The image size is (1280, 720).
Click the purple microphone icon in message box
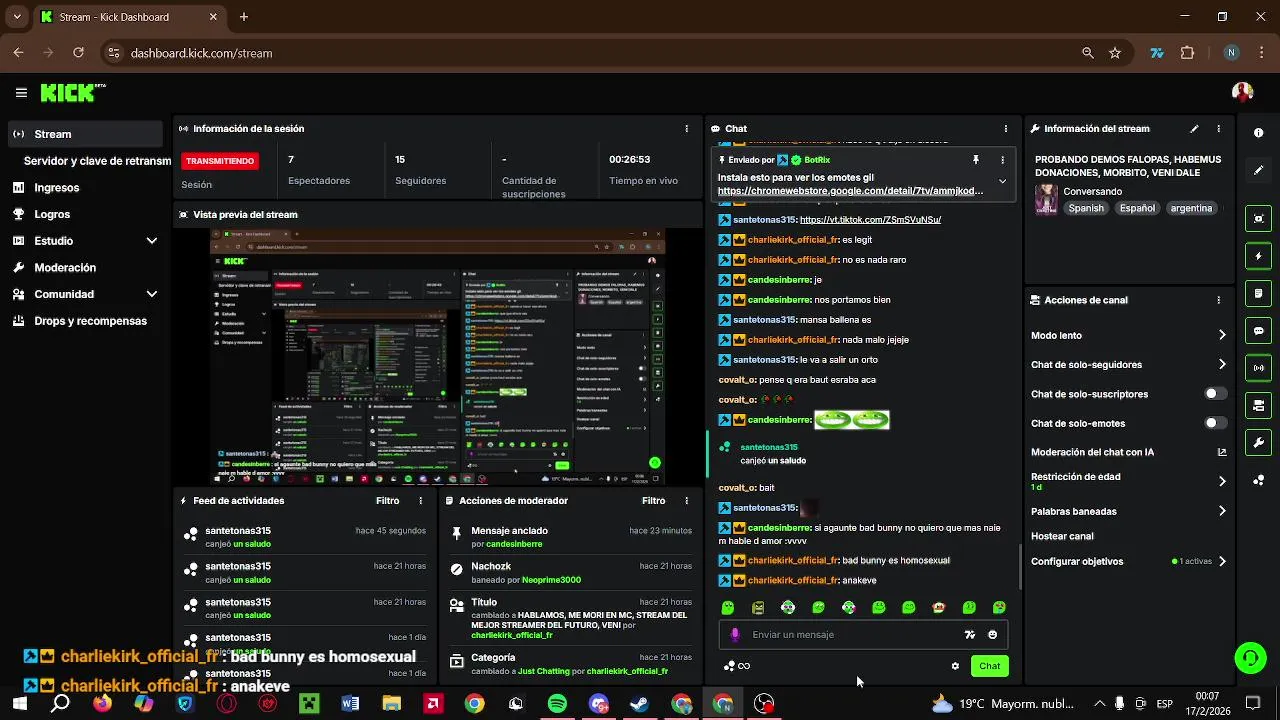[x=735, y=635]
